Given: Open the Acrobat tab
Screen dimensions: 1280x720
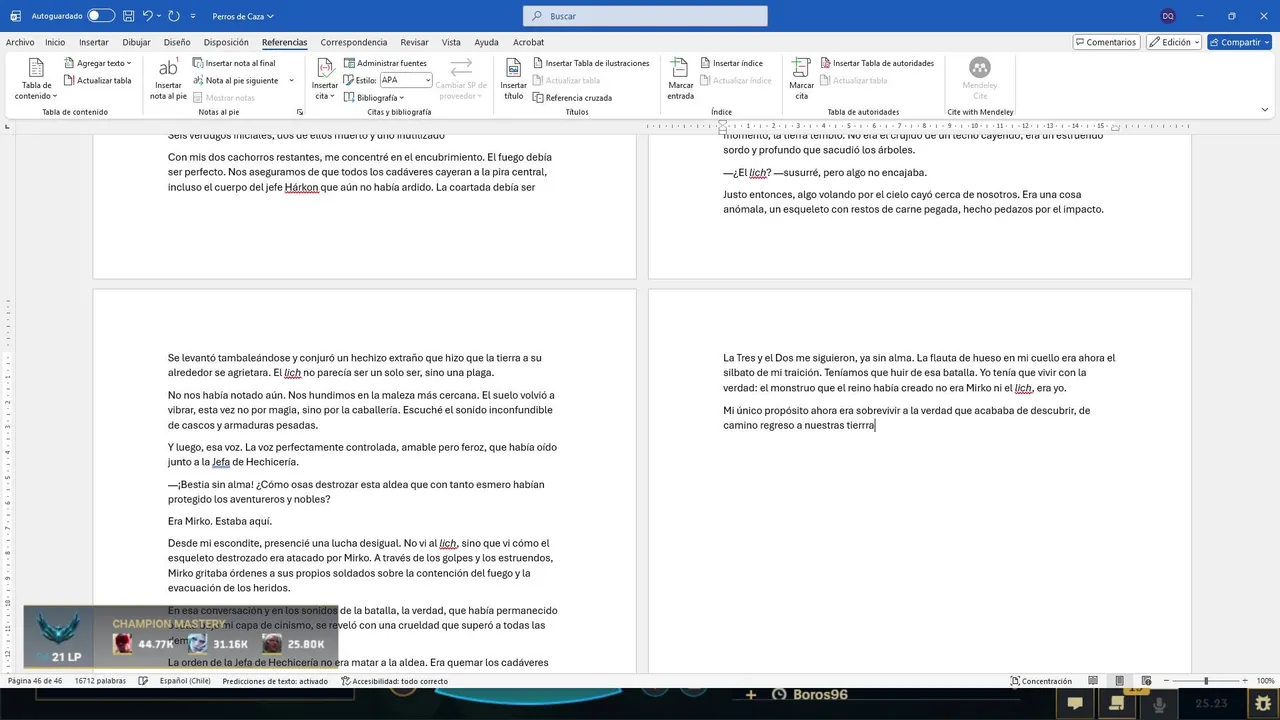Looking at the screenshot, I should [529, 42].
